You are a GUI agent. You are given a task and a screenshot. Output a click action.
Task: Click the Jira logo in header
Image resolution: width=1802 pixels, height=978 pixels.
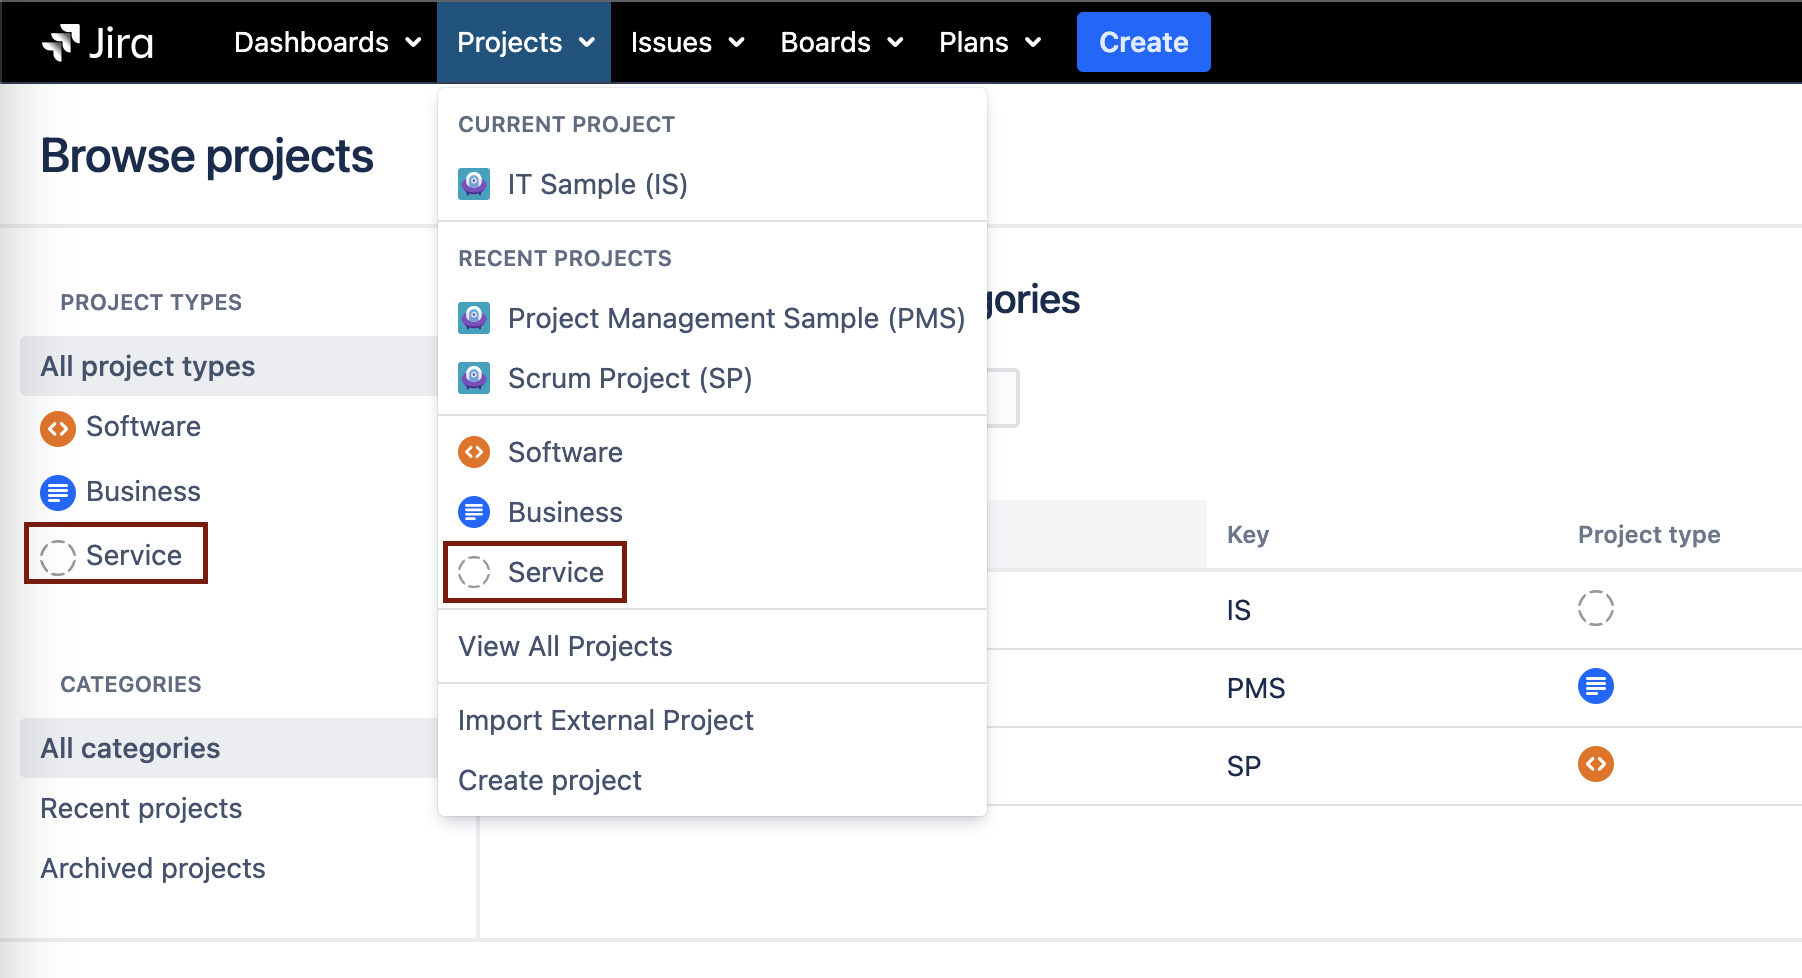(98, 43)
